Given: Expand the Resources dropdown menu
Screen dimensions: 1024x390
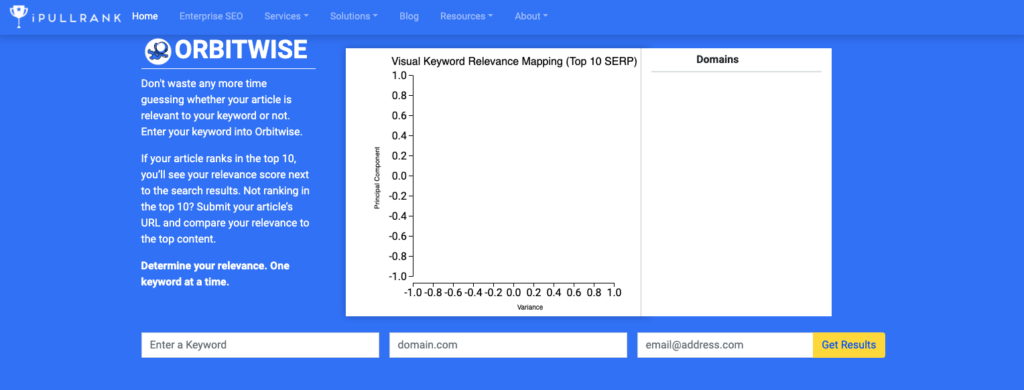Looking at the screenshot, I should [x=467, y=16].
